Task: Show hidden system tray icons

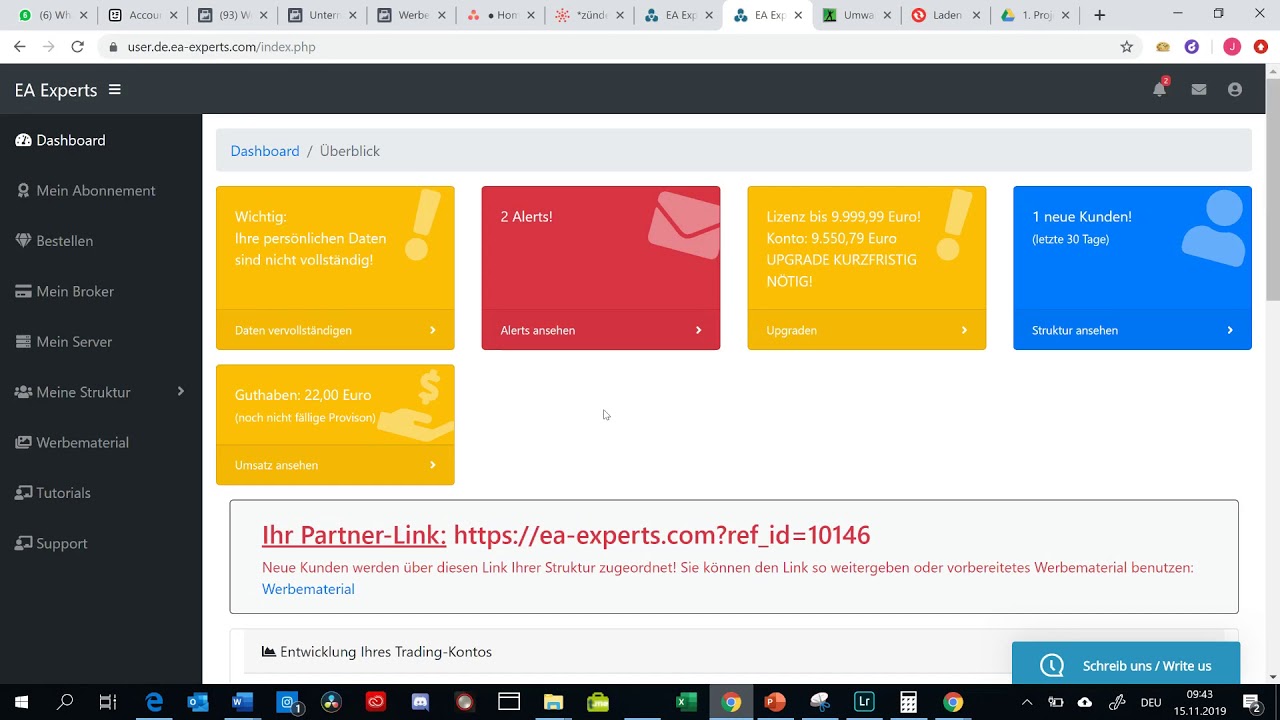Action: 1026,702
